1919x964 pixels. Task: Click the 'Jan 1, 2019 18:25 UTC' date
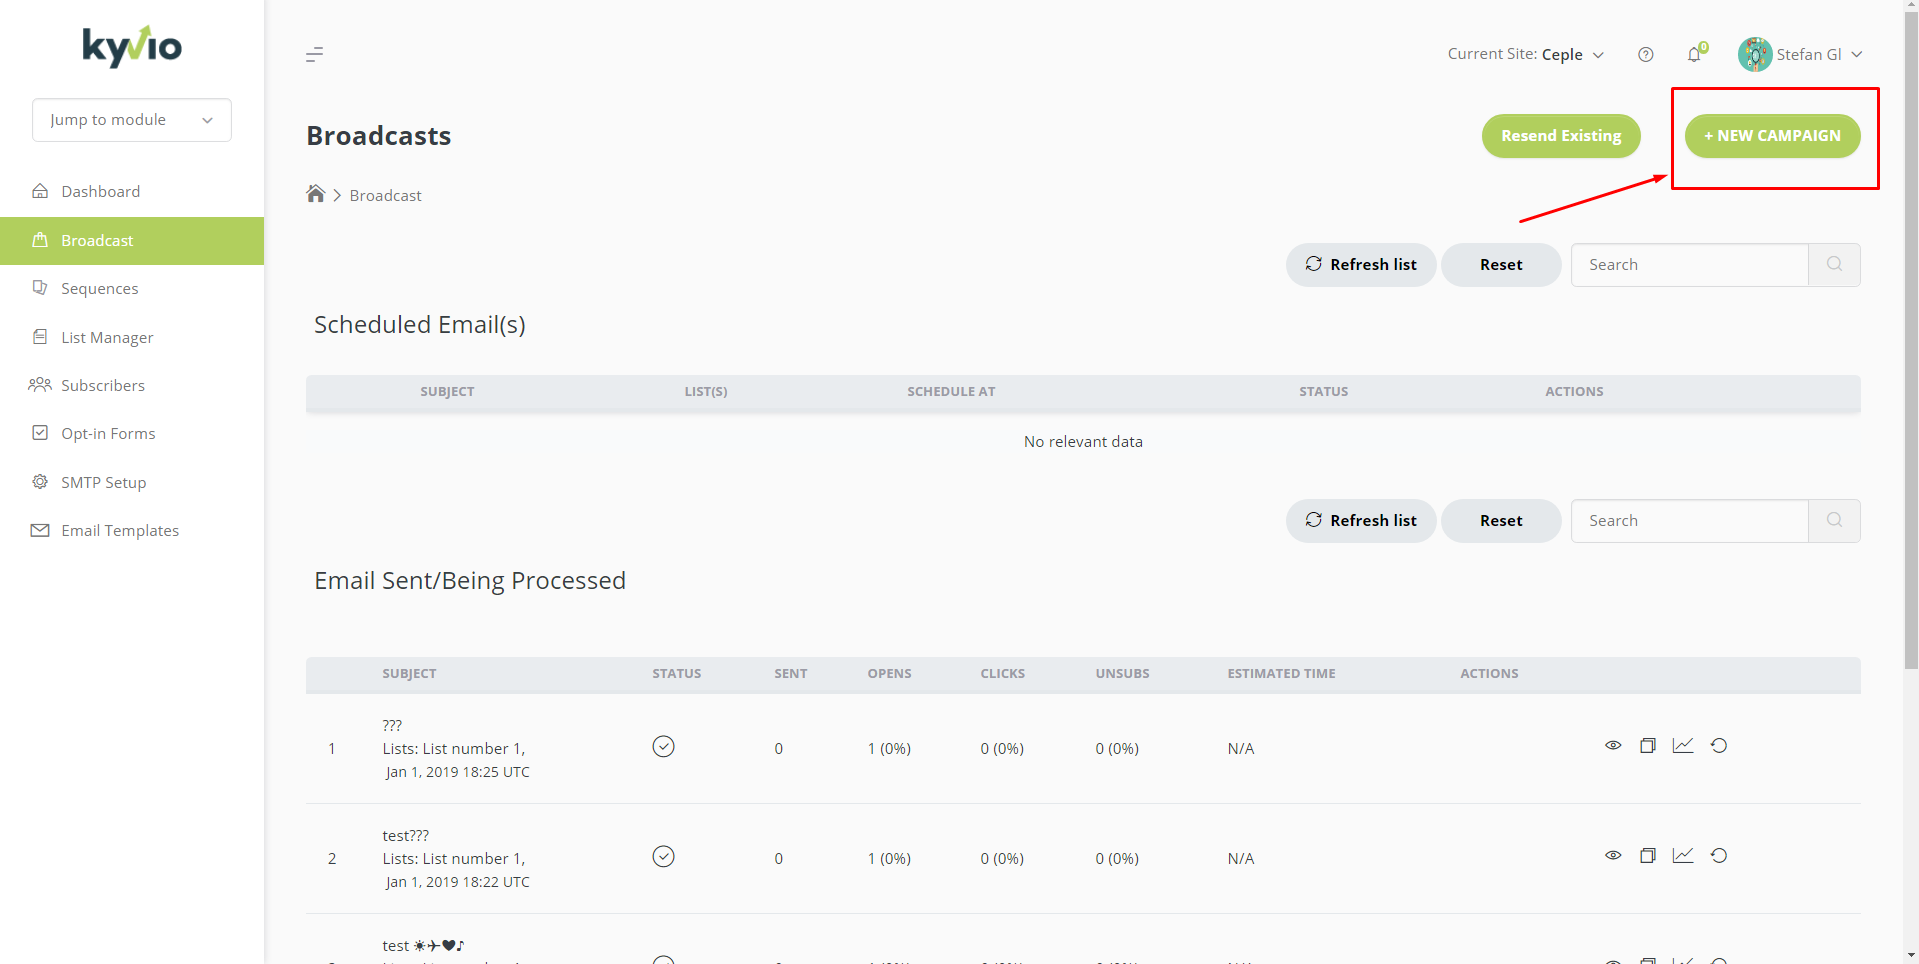tap(458, 772)
